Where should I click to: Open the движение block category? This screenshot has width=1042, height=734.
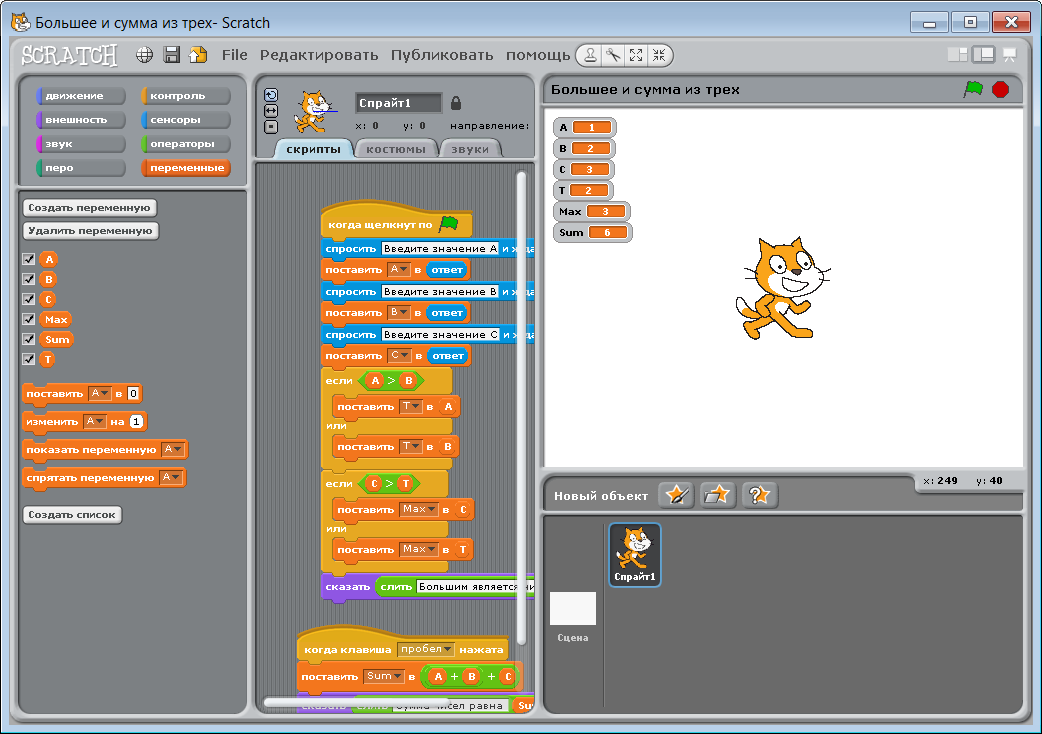point(80,96)
